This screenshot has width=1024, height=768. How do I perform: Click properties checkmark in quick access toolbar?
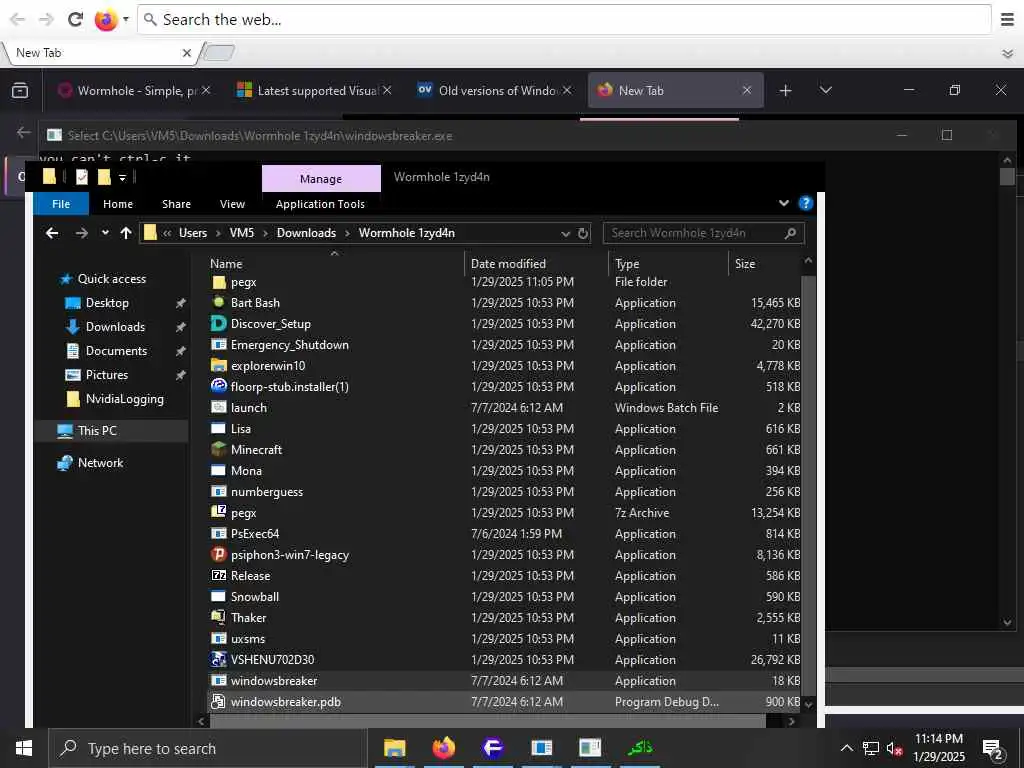pyautogui.click(x=82, y=177)
